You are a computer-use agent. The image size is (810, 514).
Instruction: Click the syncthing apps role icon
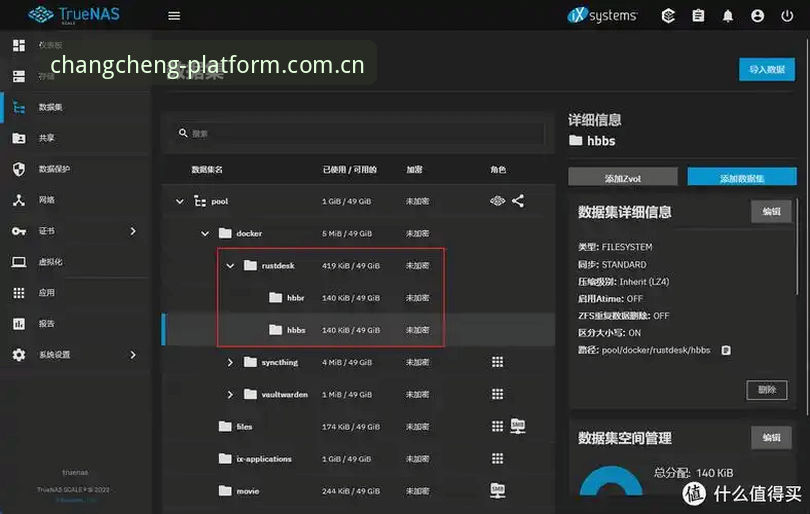(x=497, y=362)
